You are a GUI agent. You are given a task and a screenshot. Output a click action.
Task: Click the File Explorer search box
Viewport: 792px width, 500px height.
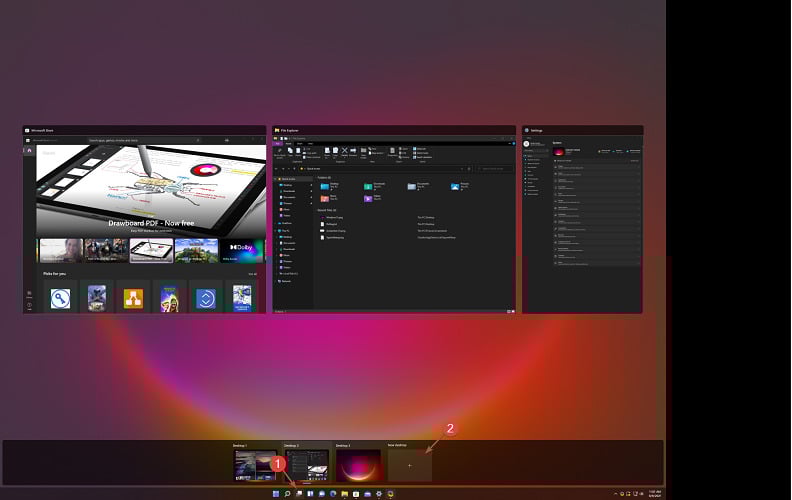click(x=495, y=169)
